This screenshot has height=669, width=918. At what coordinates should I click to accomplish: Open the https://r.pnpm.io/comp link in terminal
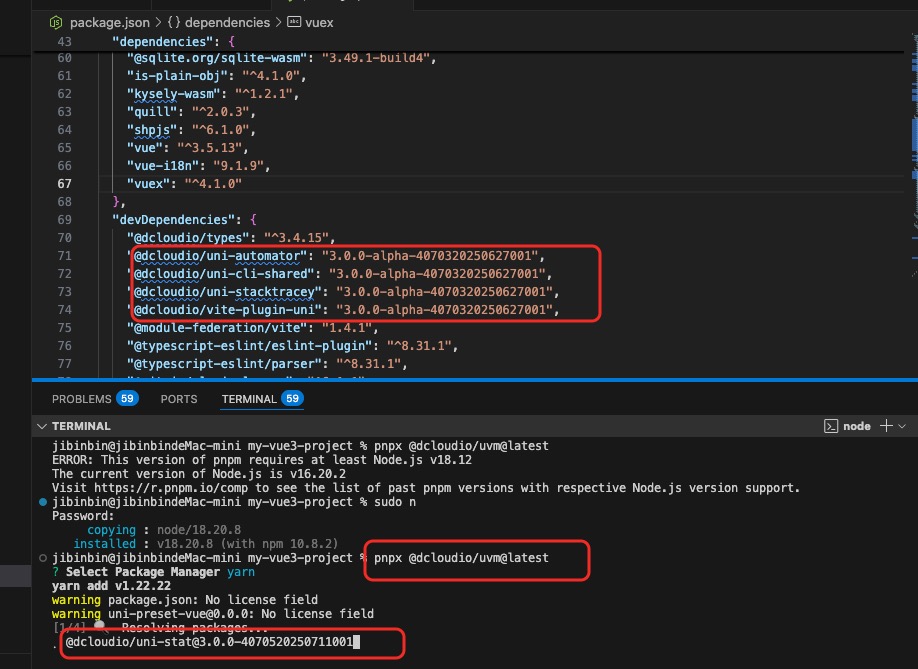[x=170, y=488]
